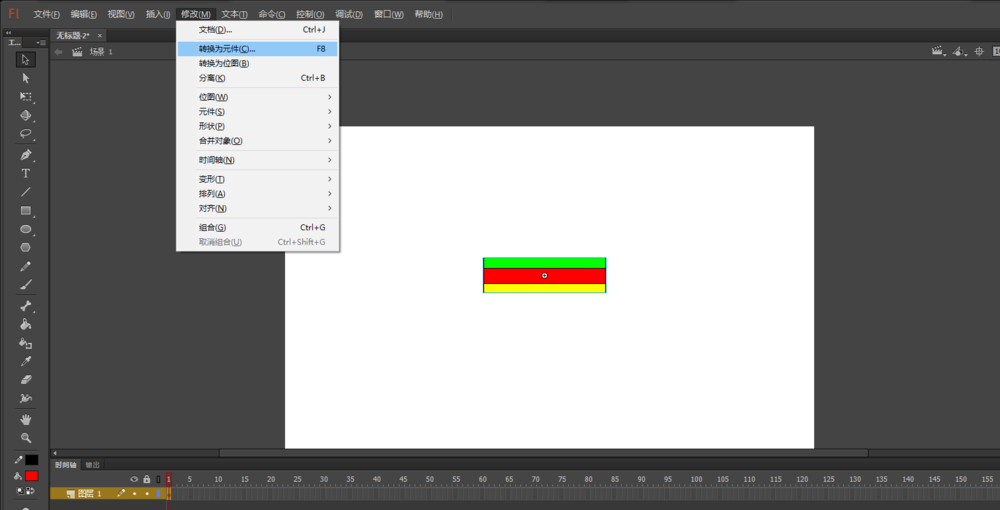Toggle show all layers as outlines icon
This screenshot has width=1000, height=510.
pos(158,479)
